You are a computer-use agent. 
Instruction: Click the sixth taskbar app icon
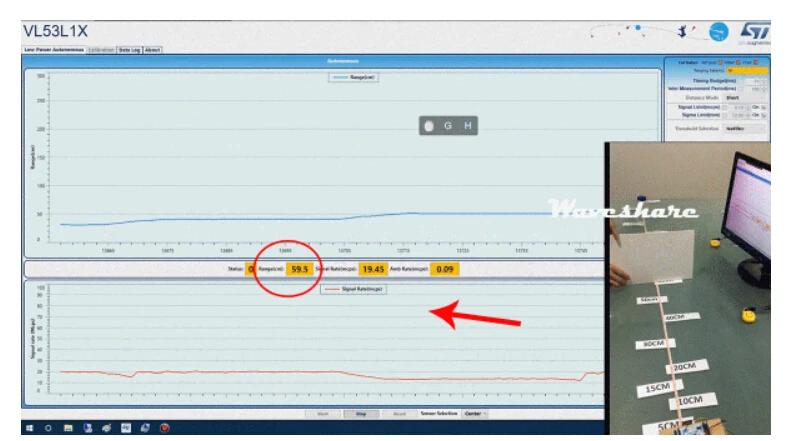[x=126, y=428]
